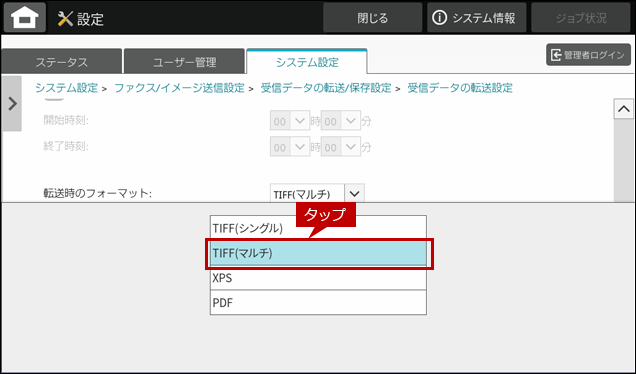Open 終了時刻 hour dropdown

pyautogui.click(x=290, y=146)
